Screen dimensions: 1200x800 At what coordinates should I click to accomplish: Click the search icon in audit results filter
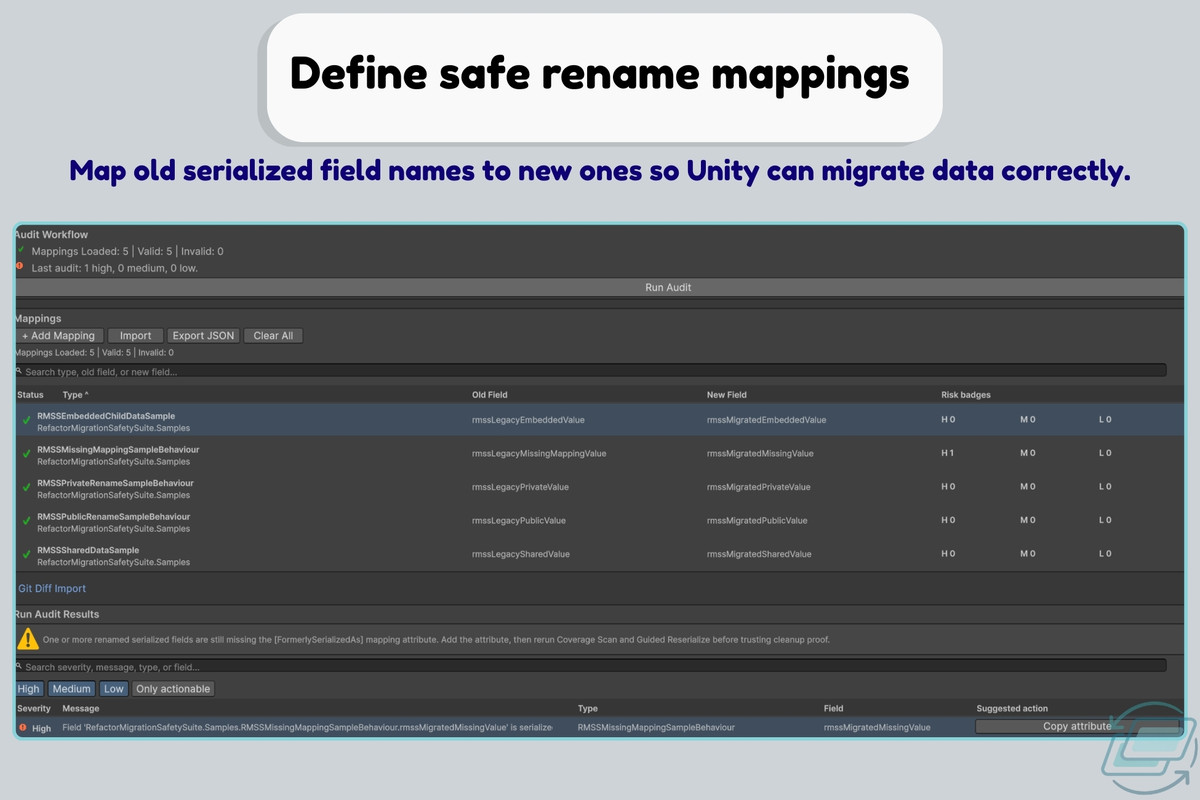click(x=19, y=665)
